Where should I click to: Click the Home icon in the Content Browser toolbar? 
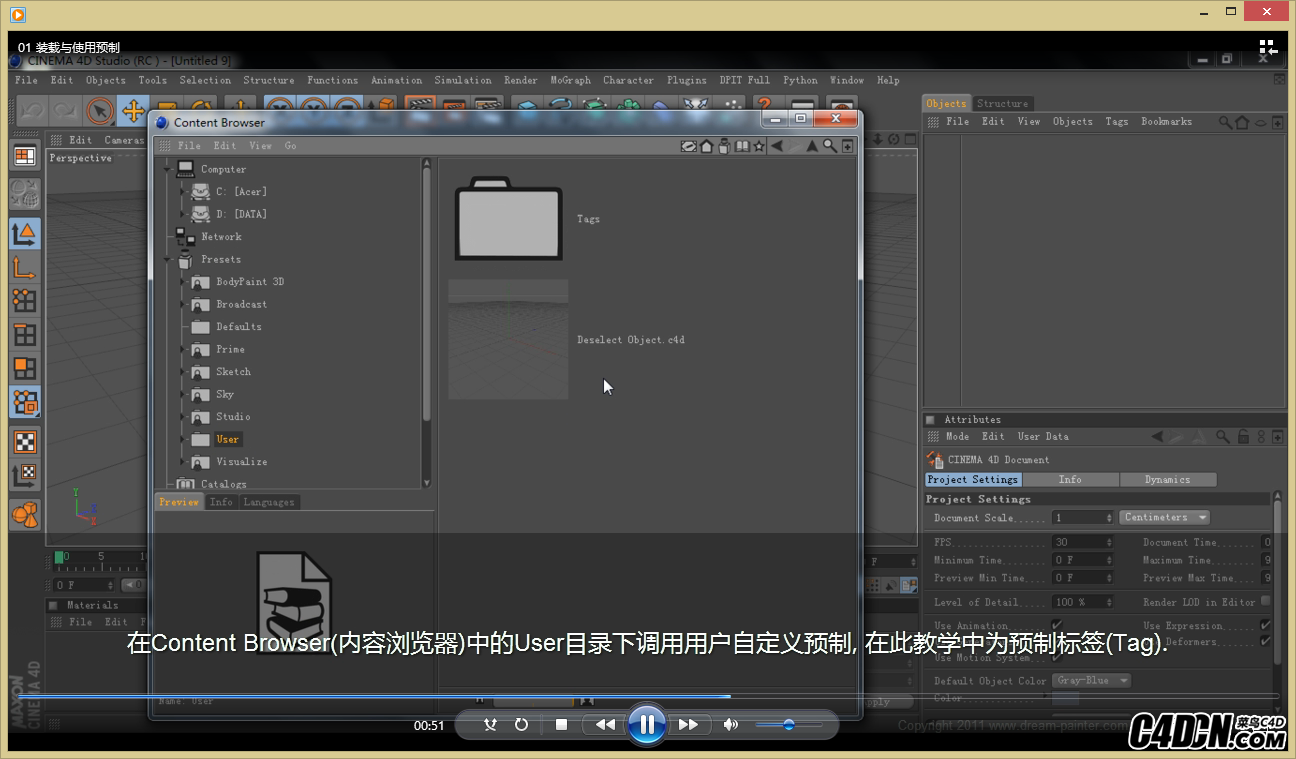click(707, 146)
